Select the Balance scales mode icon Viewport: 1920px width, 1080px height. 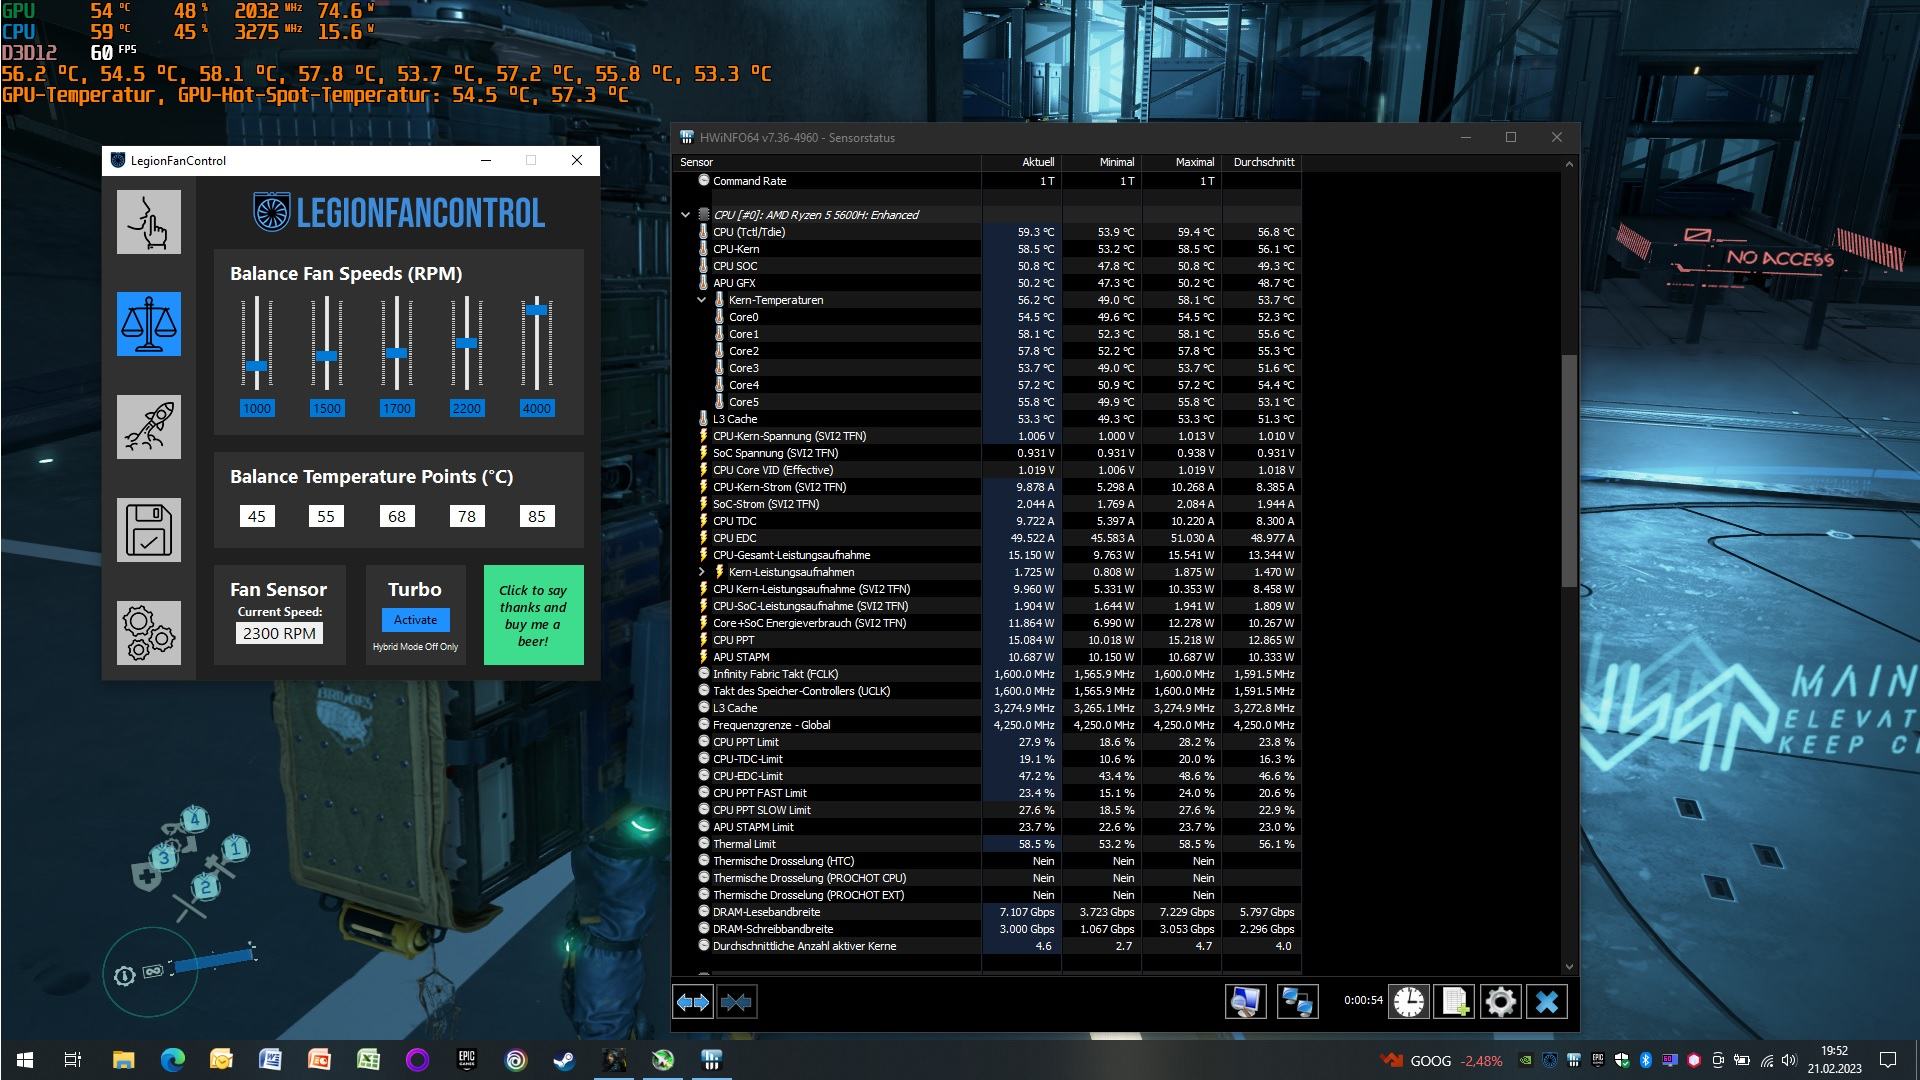tap(149, 324)
